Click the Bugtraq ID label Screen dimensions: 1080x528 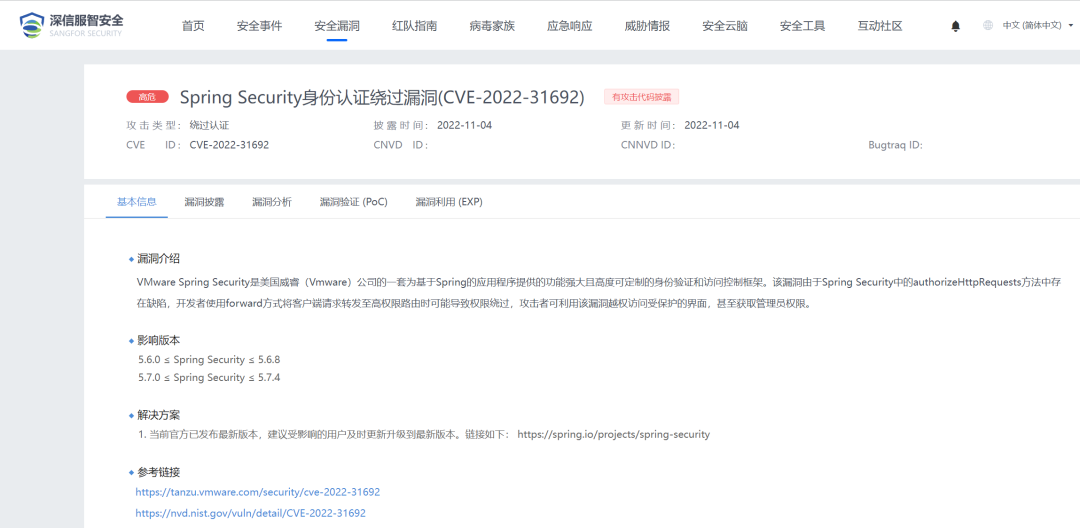pos(895,145)
